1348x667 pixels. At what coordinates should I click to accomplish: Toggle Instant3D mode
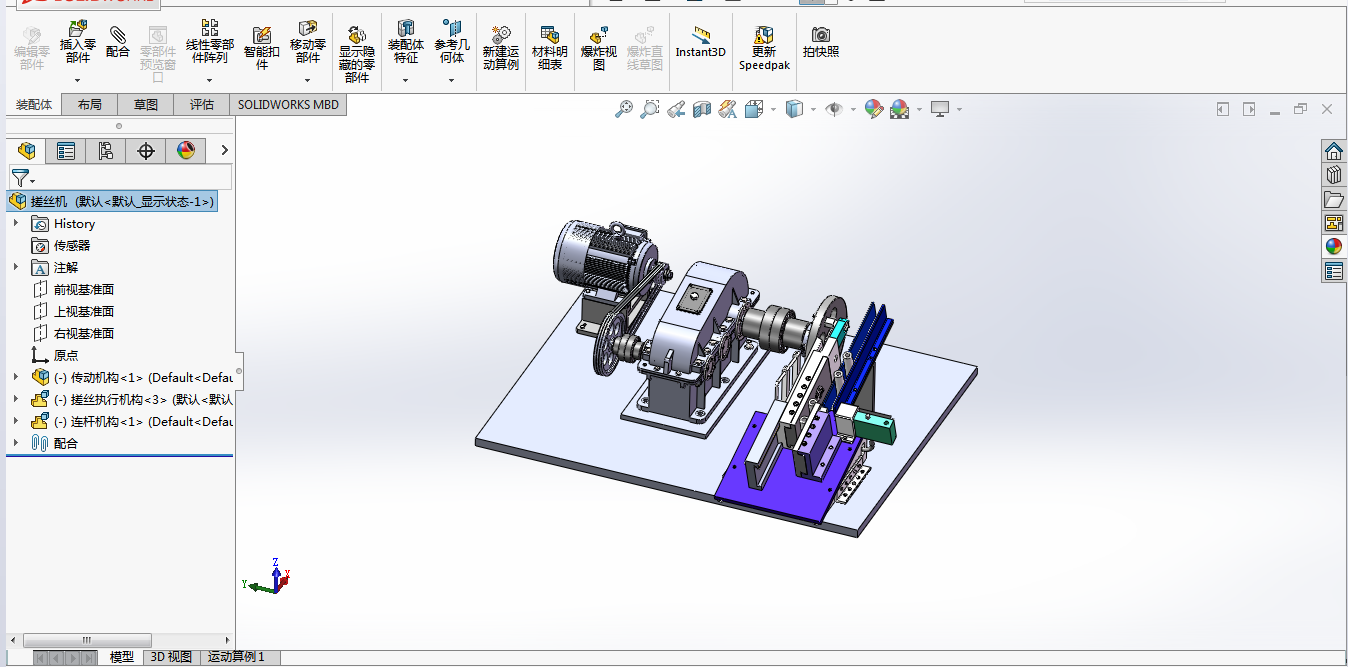pos(700,42)
